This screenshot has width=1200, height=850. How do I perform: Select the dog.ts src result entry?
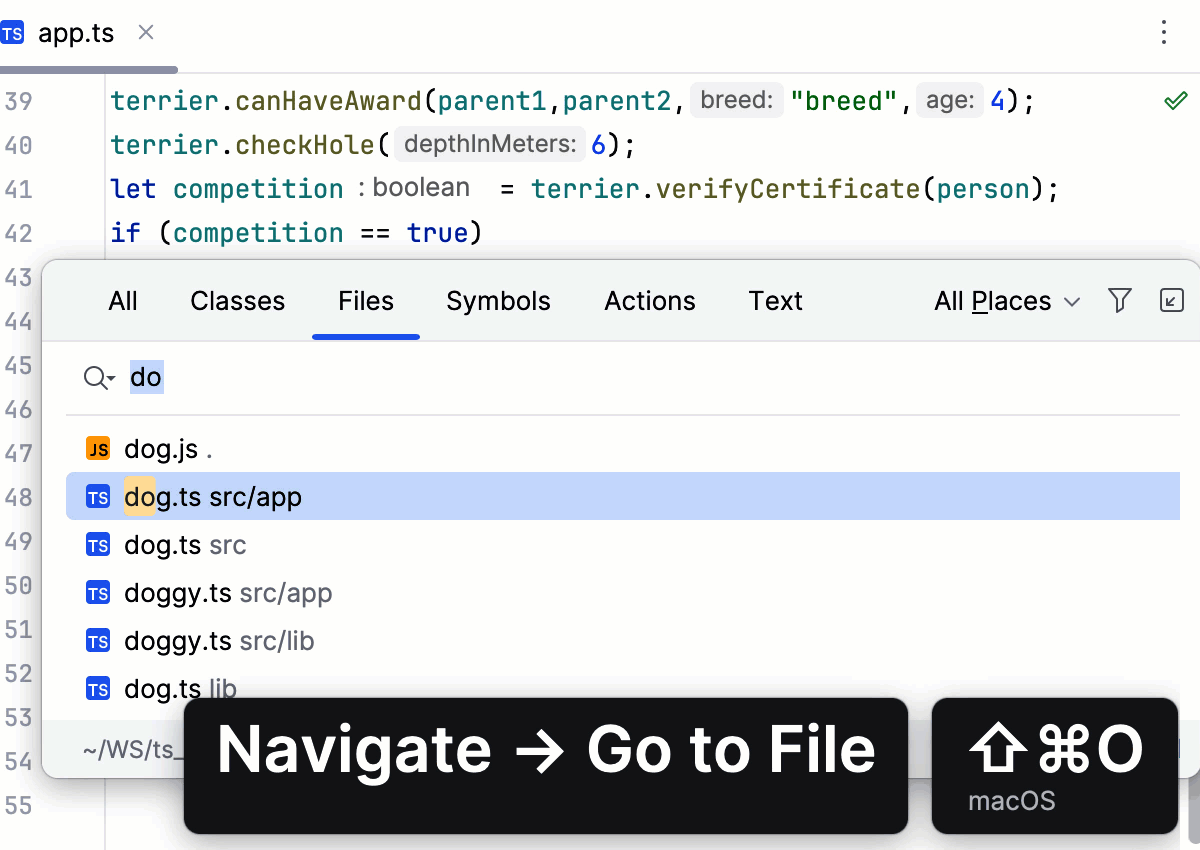pos(184,544)
